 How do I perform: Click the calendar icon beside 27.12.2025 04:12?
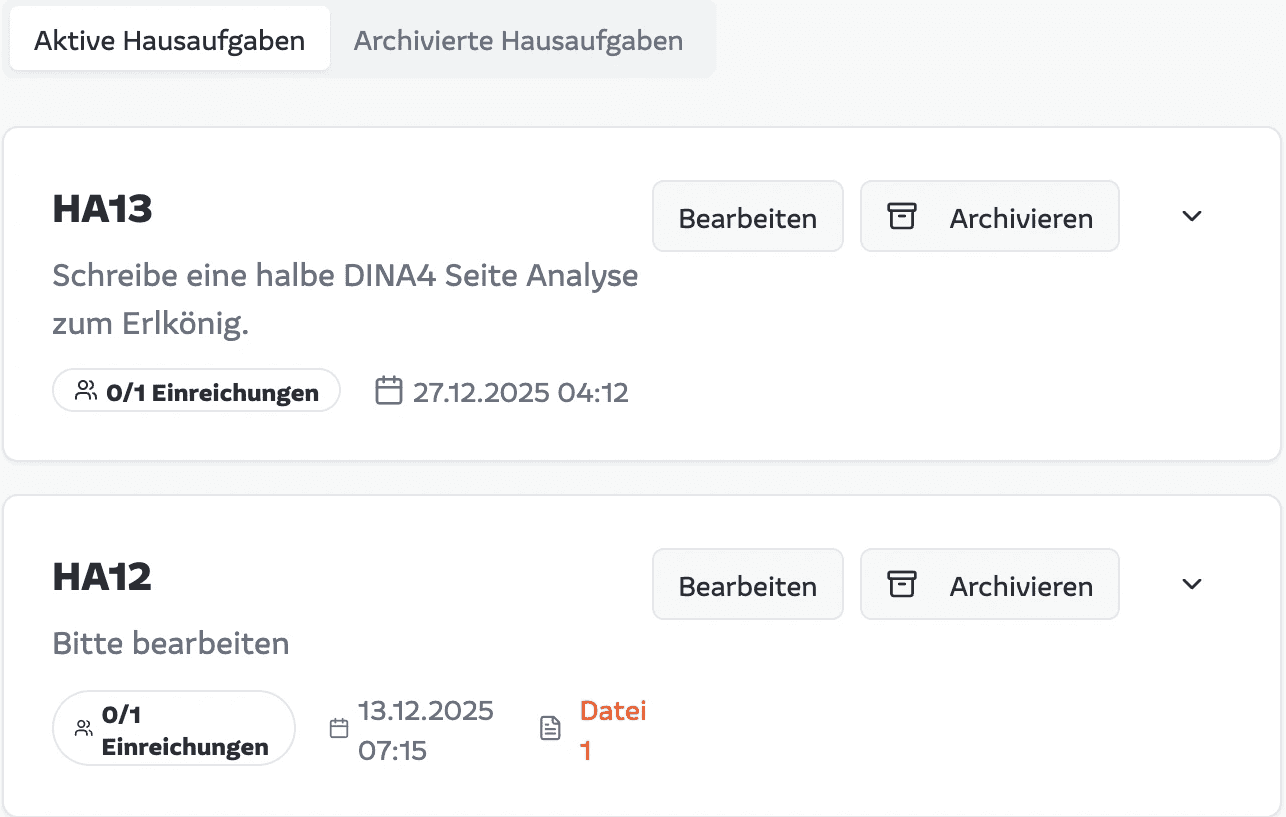click(389, 391)
